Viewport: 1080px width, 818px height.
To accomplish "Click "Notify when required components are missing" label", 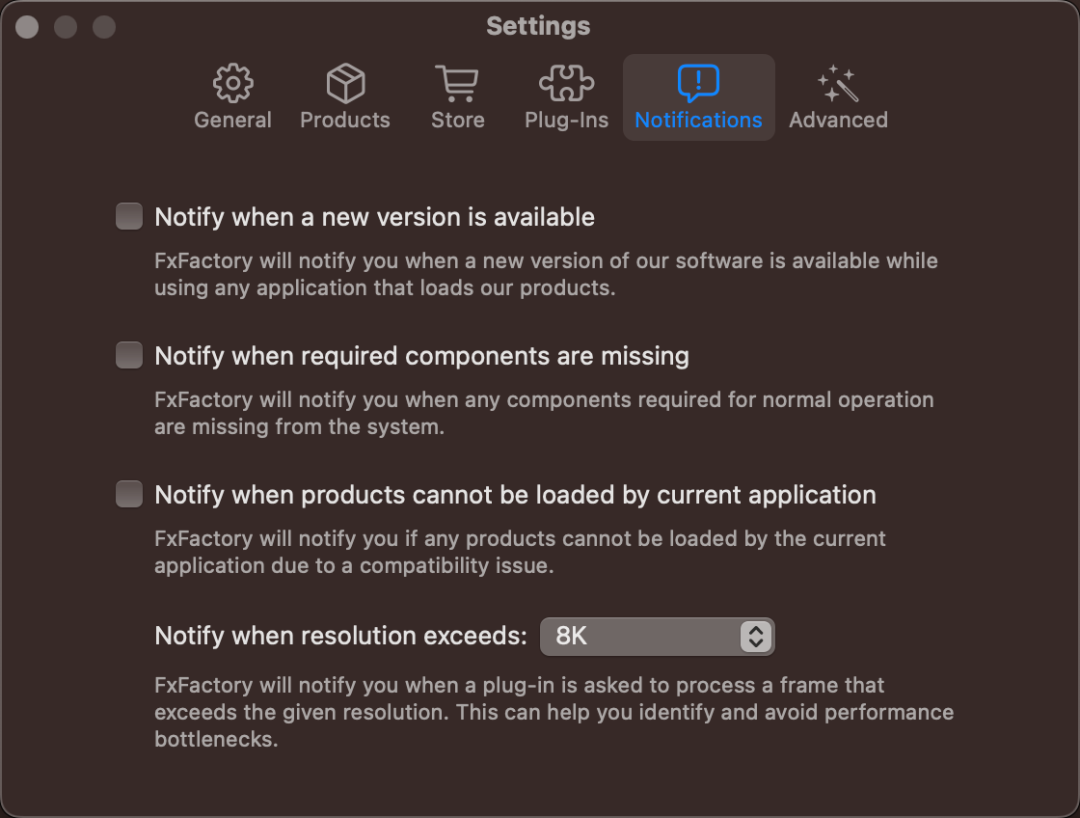I will click(422, 357).
